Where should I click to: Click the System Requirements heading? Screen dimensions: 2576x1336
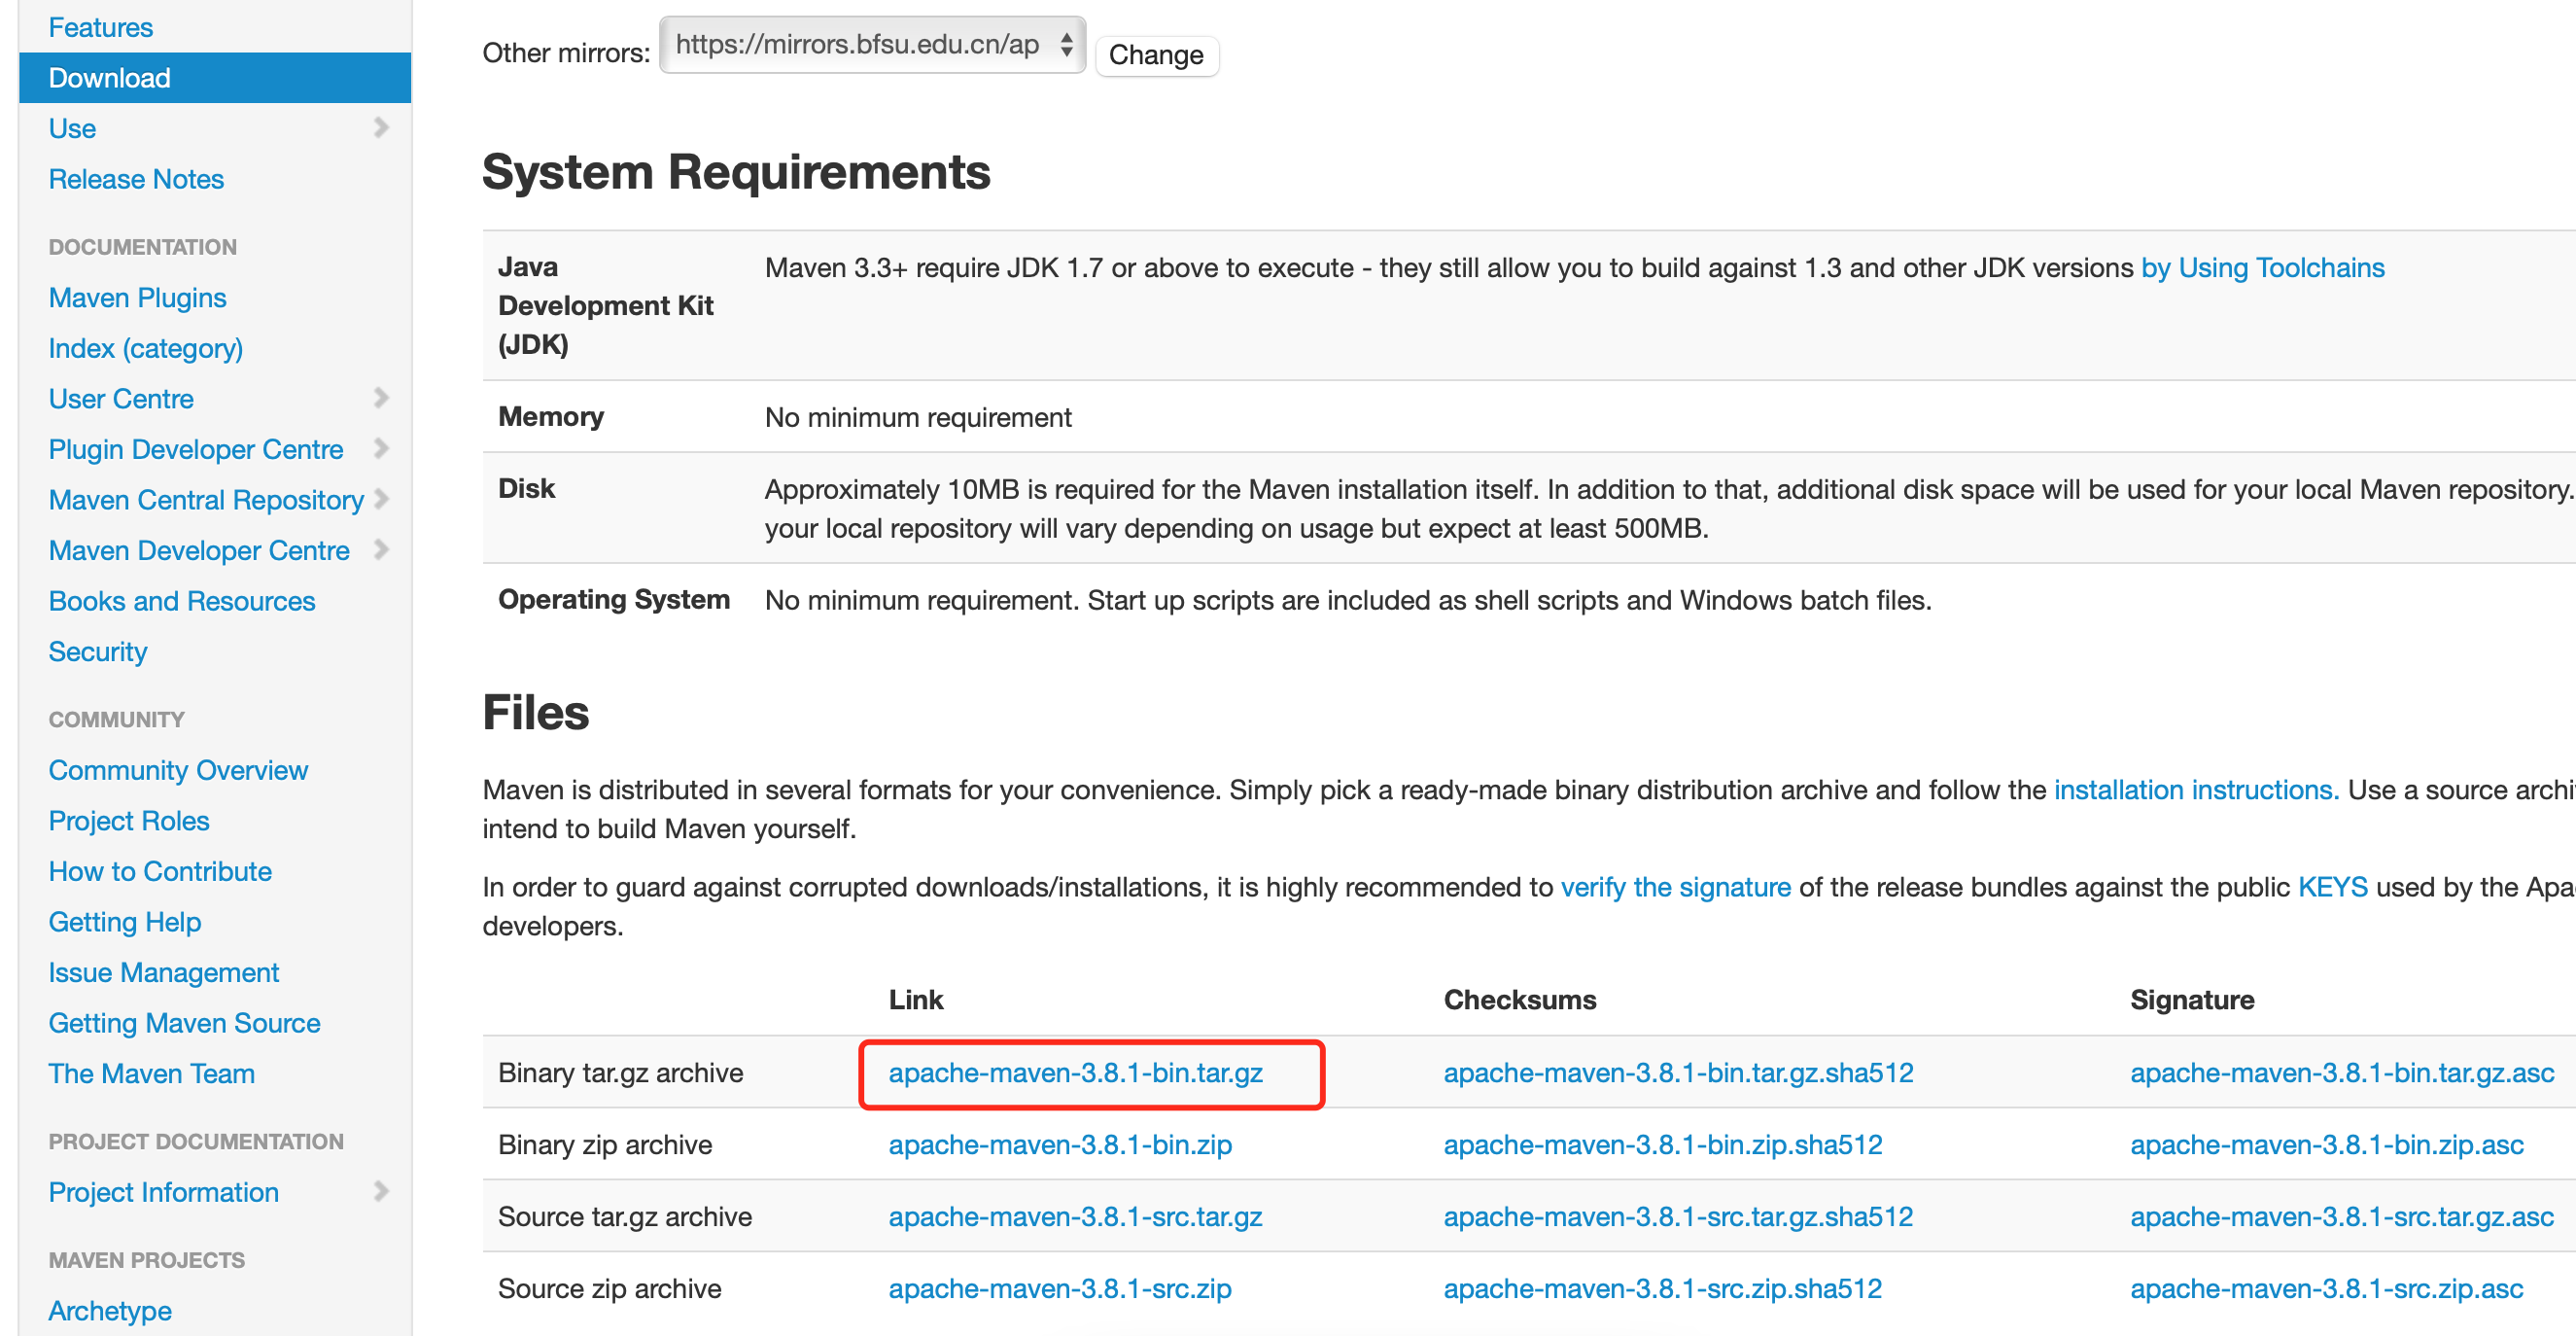(x=736, y=172)
